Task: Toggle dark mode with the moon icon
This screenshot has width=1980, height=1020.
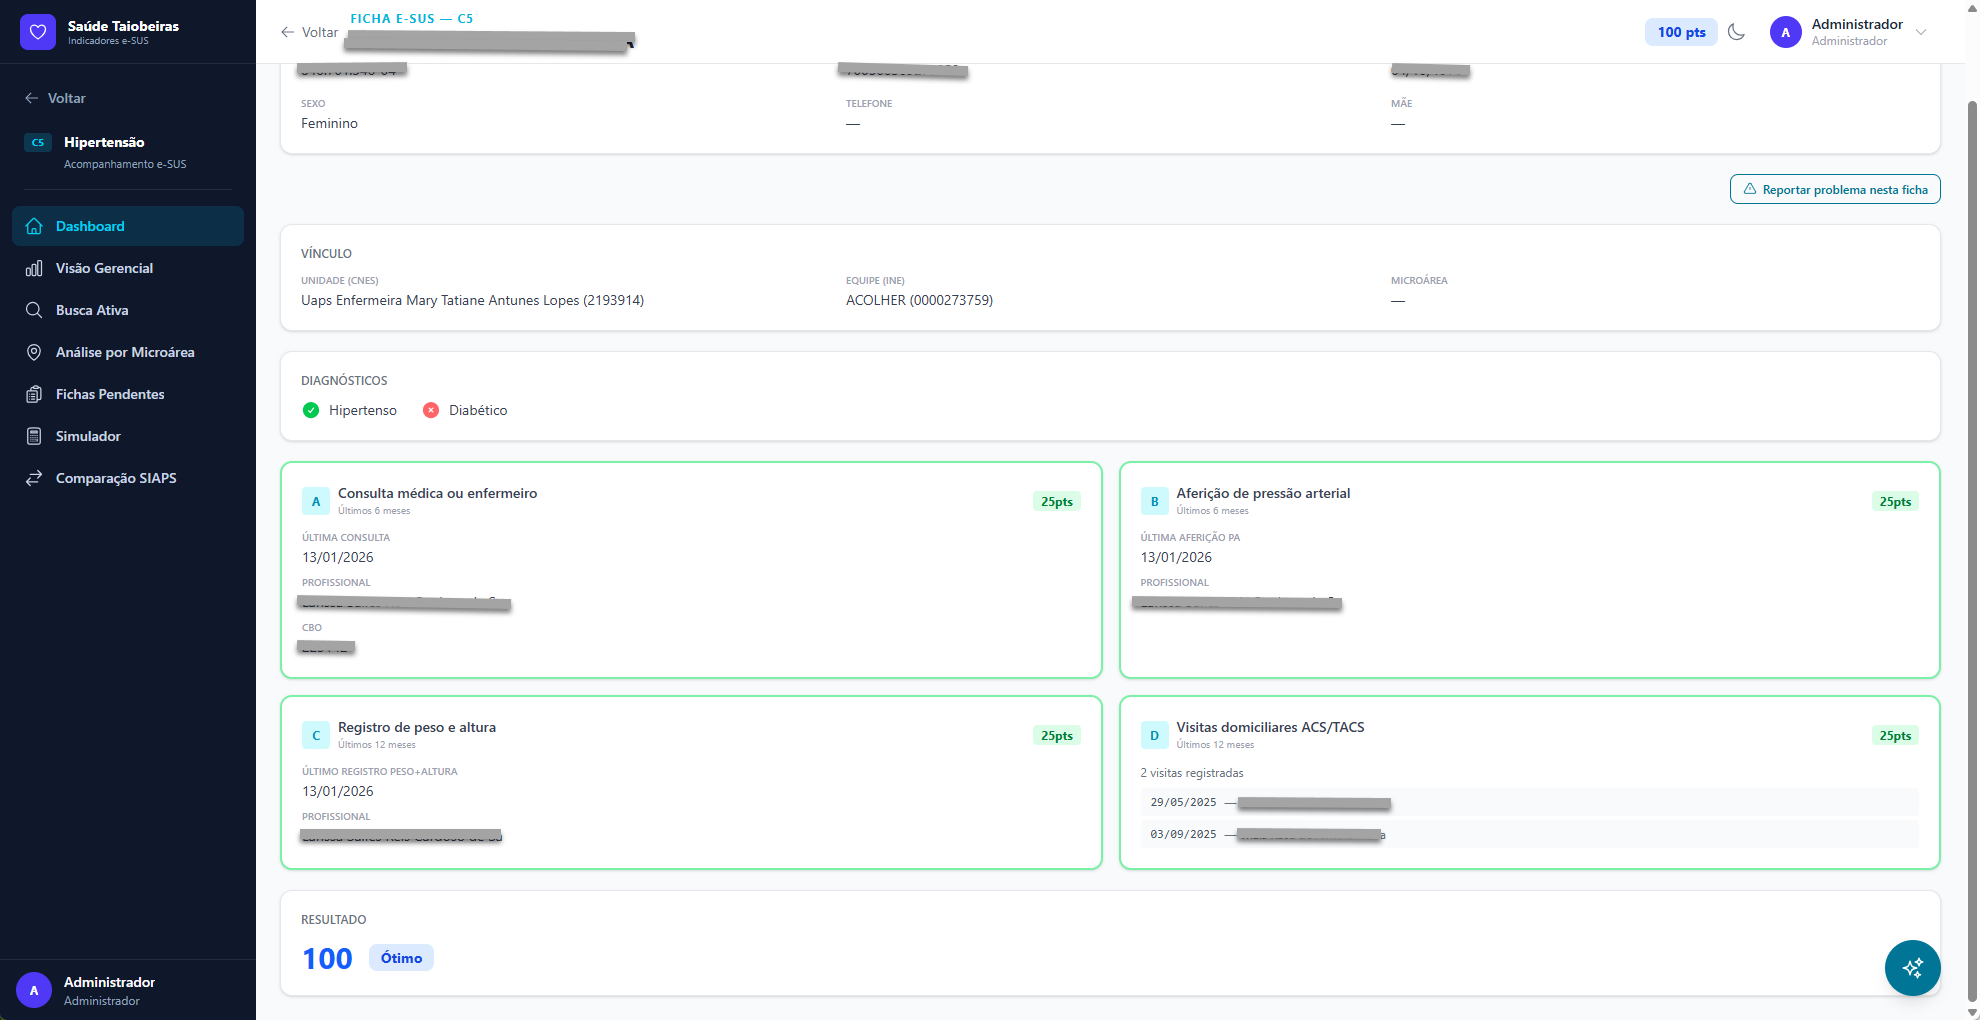Action: tap(1737, 32)
